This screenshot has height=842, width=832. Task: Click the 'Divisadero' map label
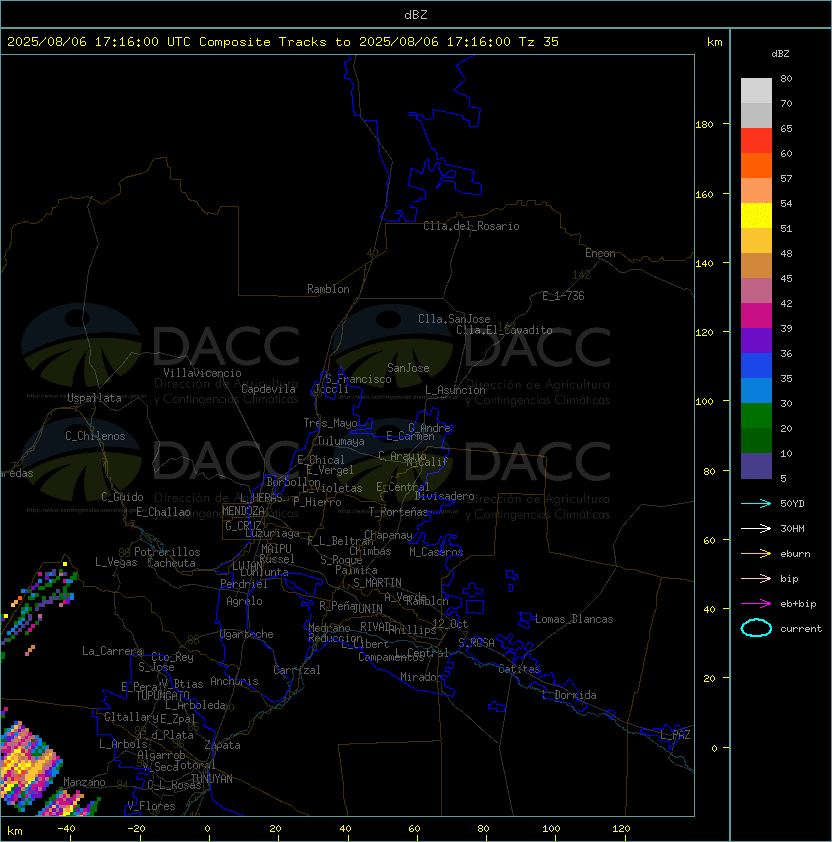pos(445,496)
